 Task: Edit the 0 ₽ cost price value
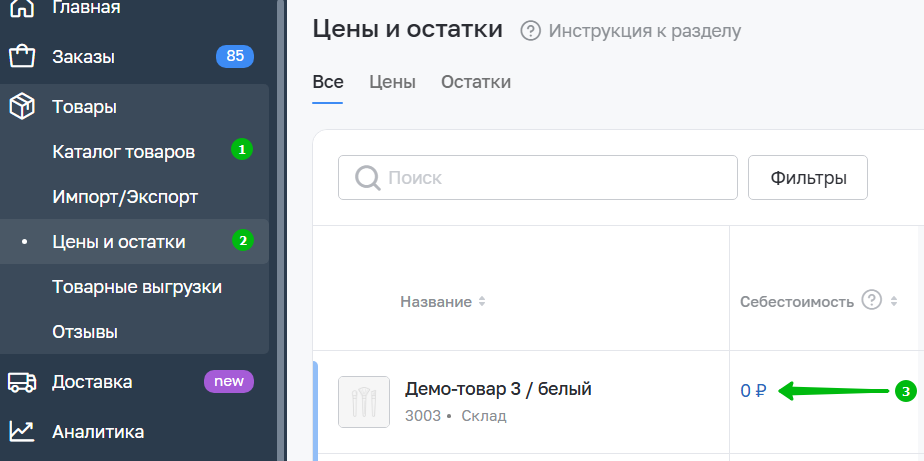click(753, 391)
